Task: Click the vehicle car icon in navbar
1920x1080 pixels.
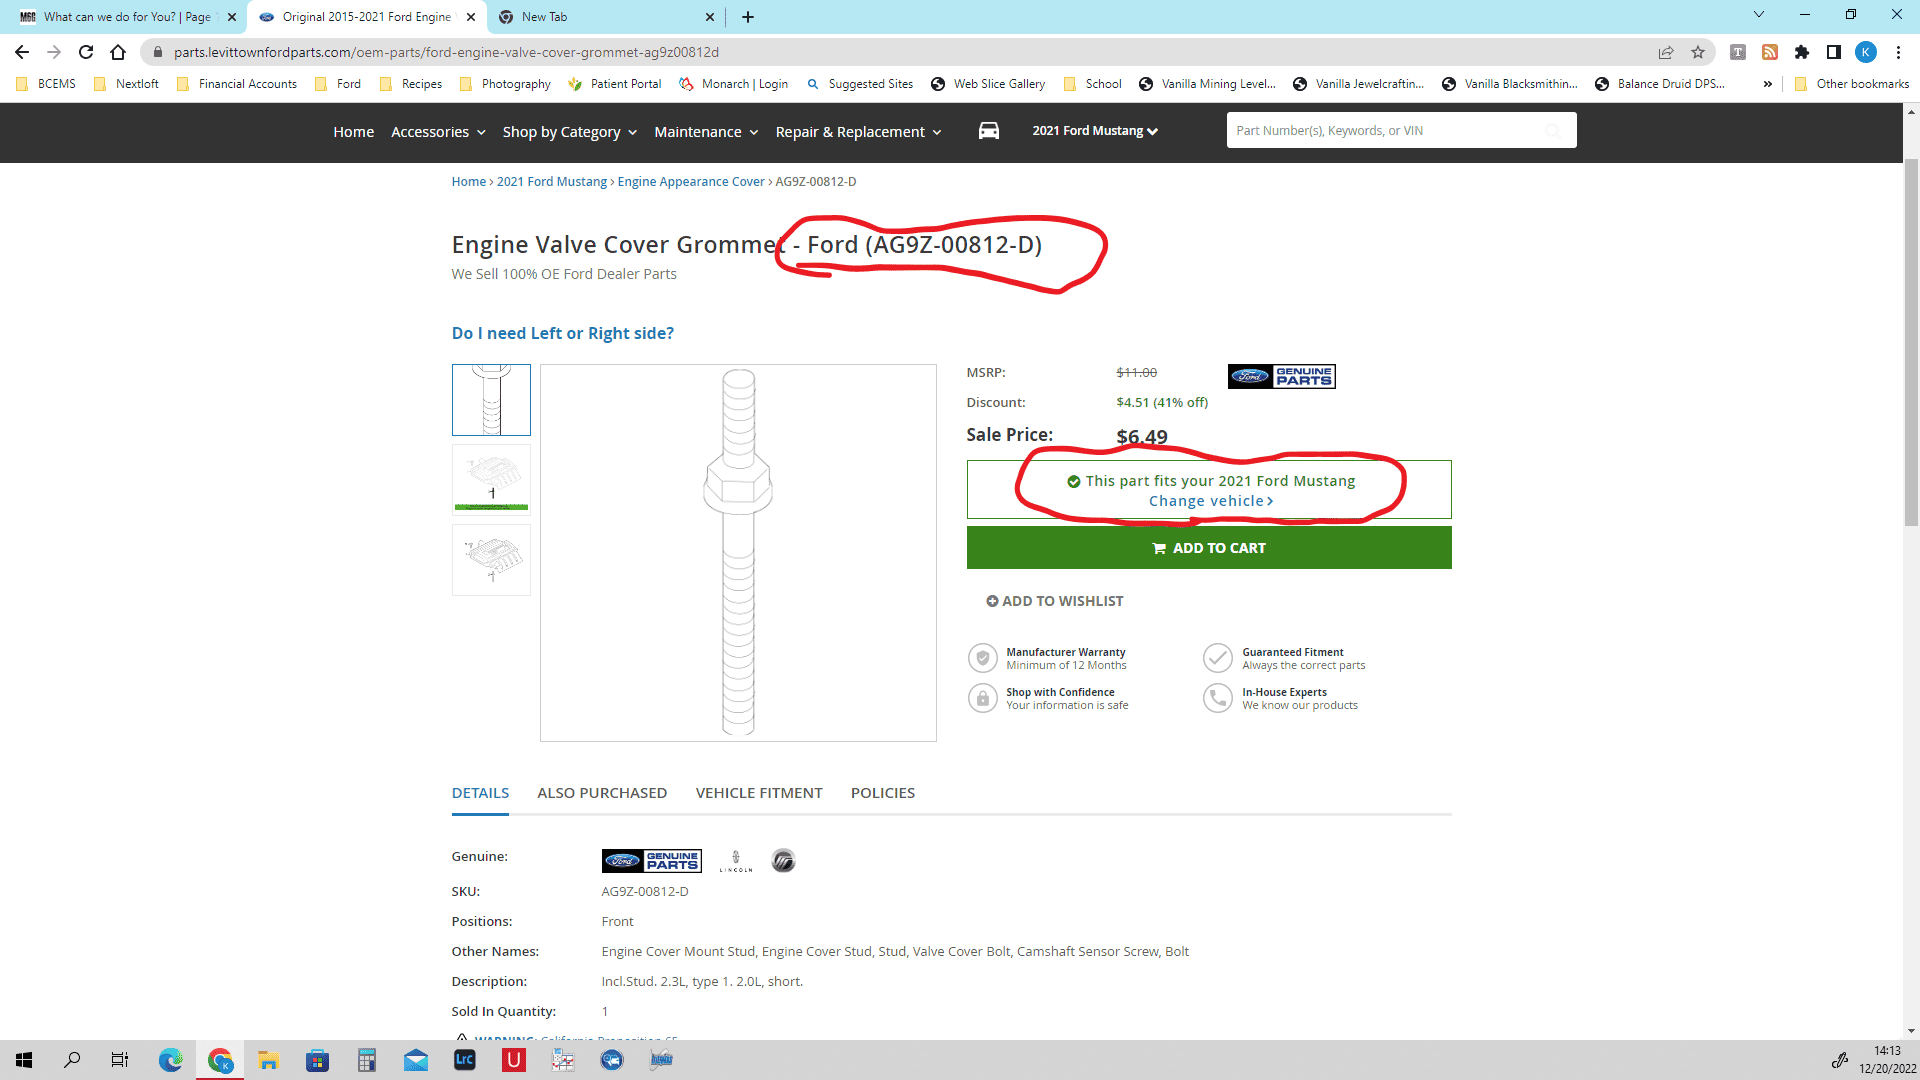Action: pos(988,131)
